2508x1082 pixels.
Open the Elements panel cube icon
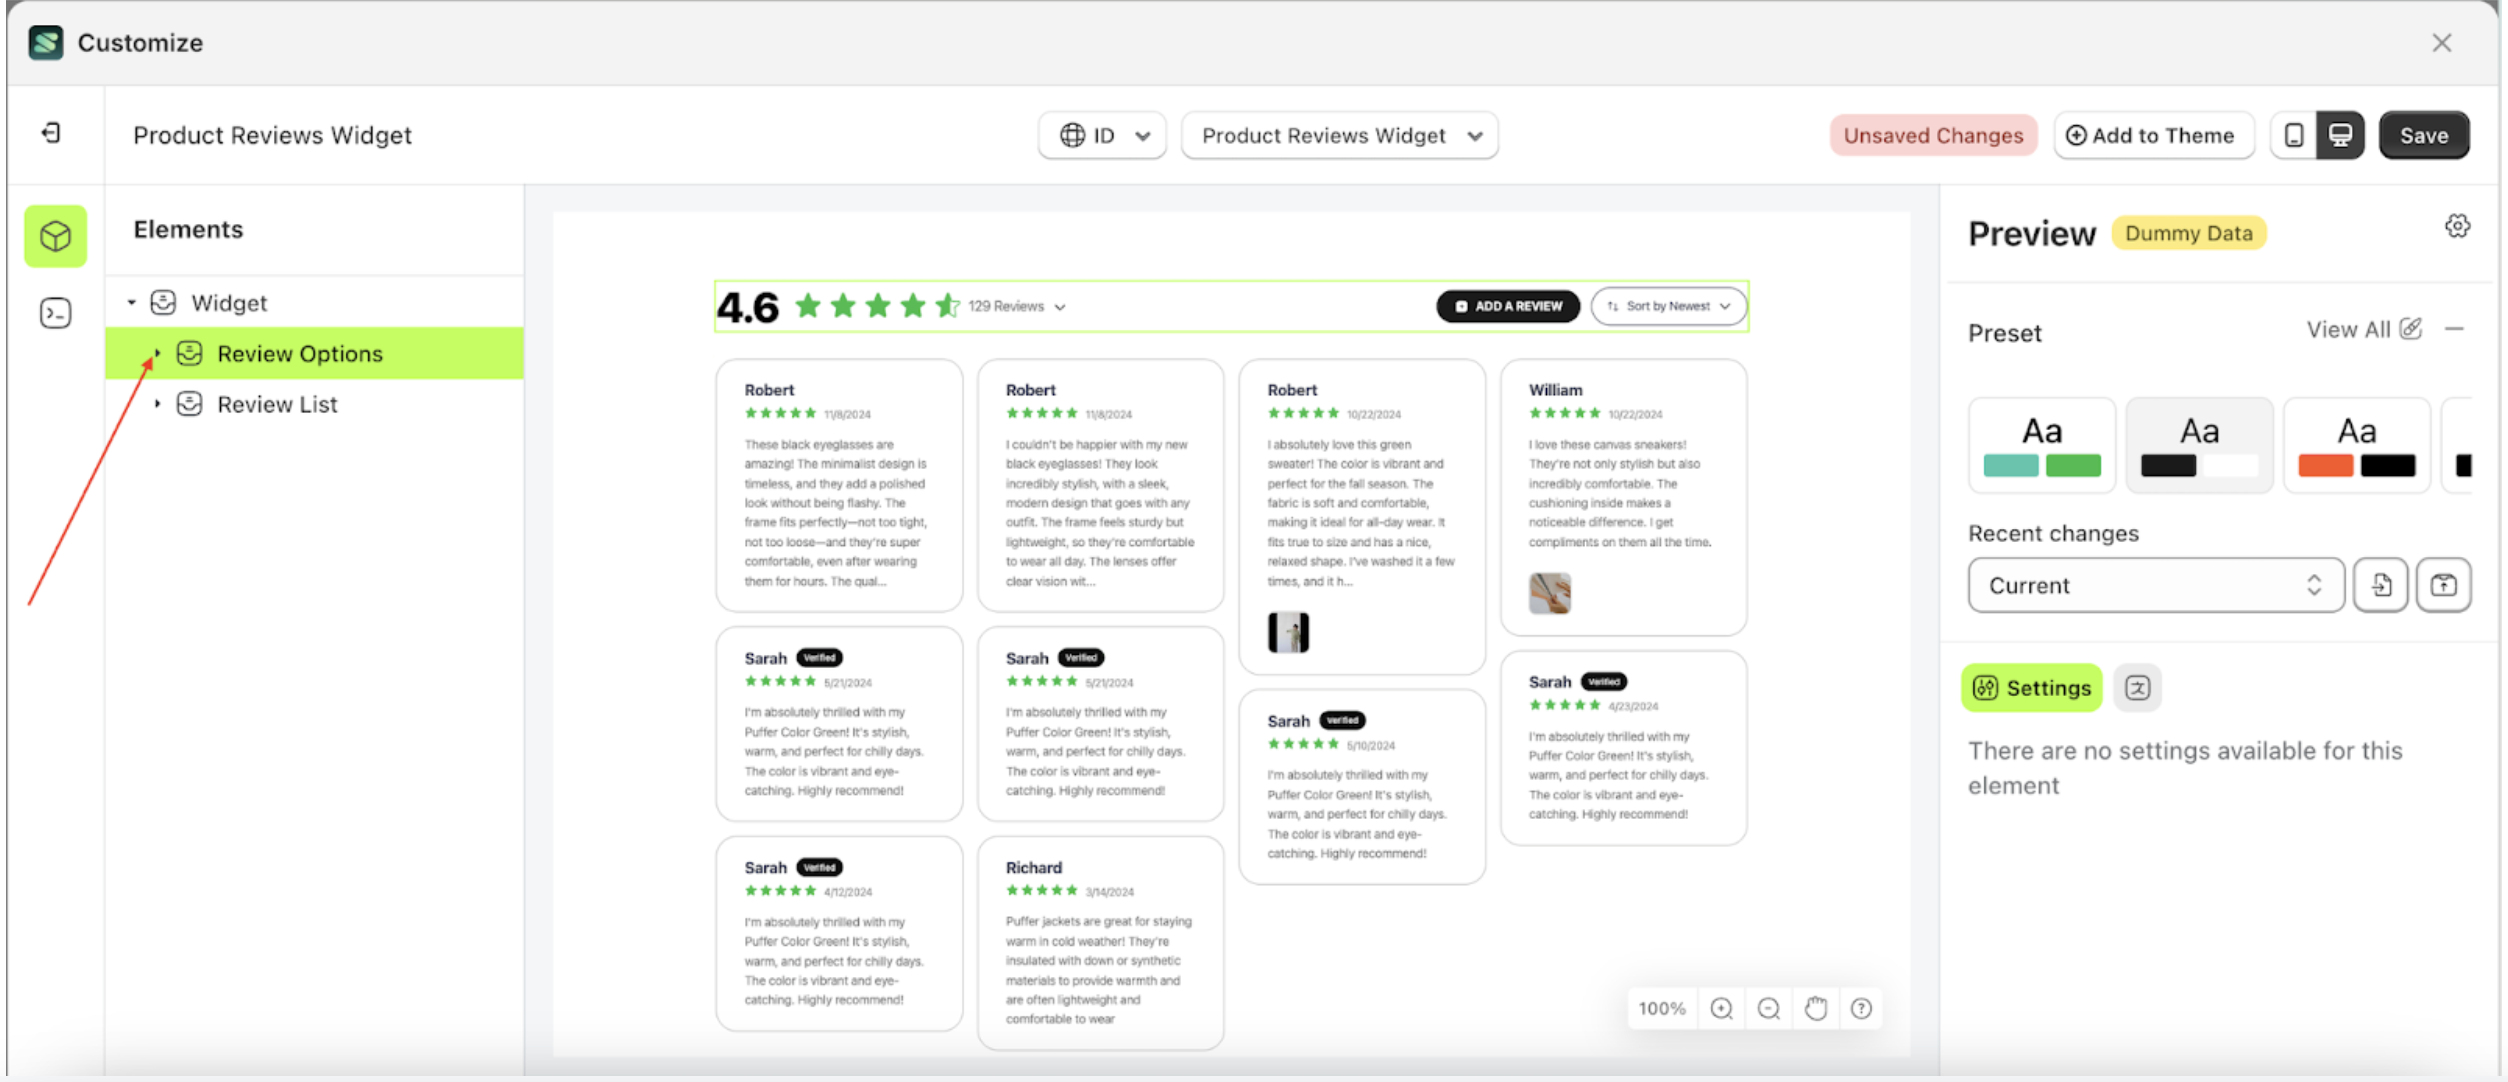pos(55,236)
